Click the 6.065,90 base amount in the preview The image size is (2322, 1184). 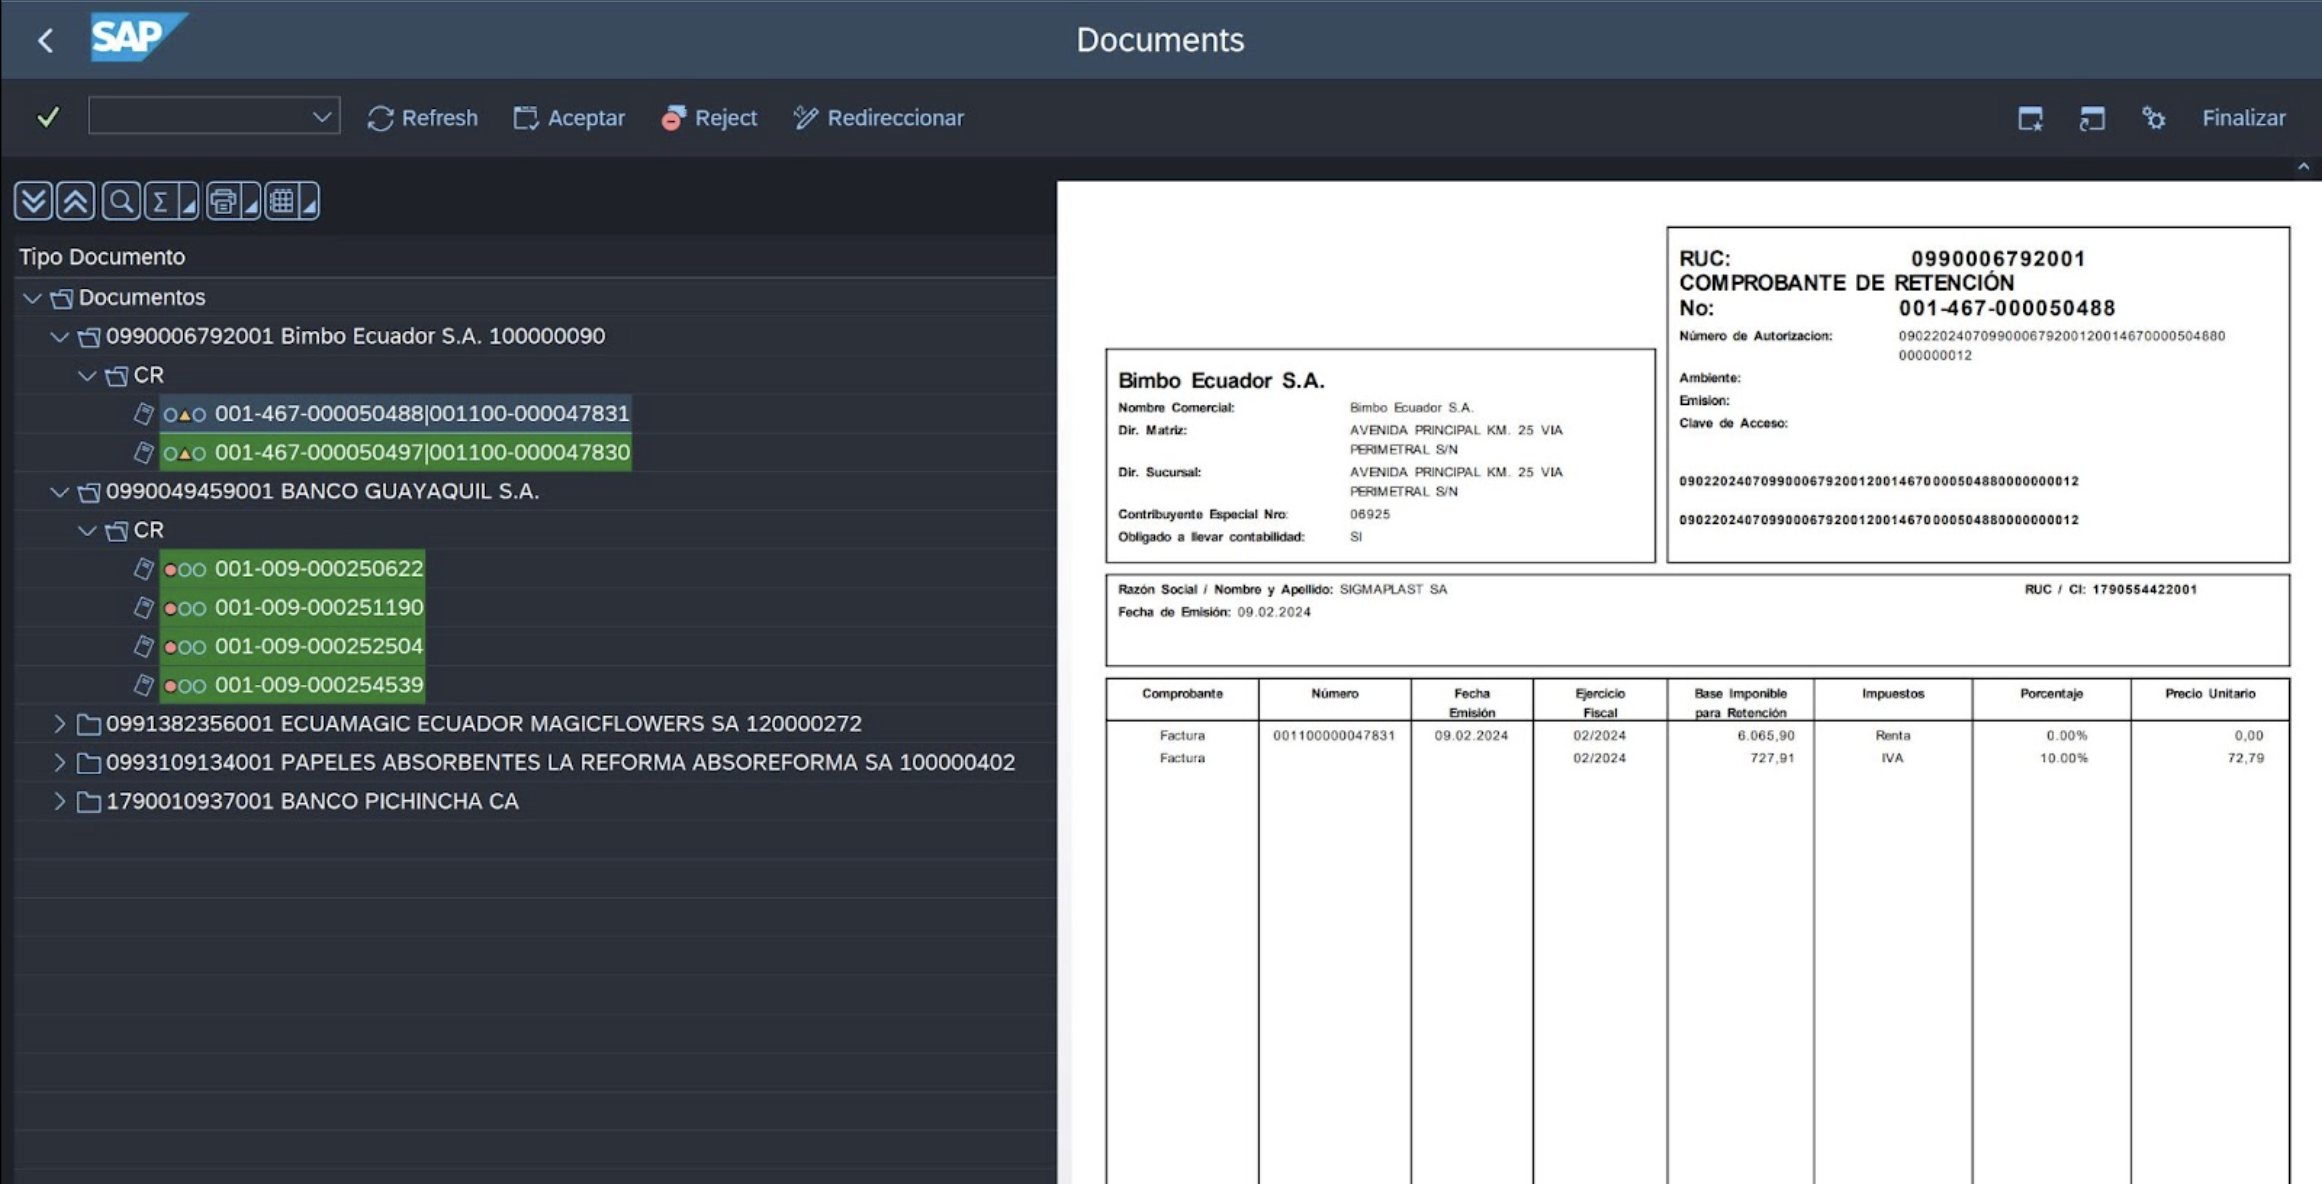[x=1766, y=735]
